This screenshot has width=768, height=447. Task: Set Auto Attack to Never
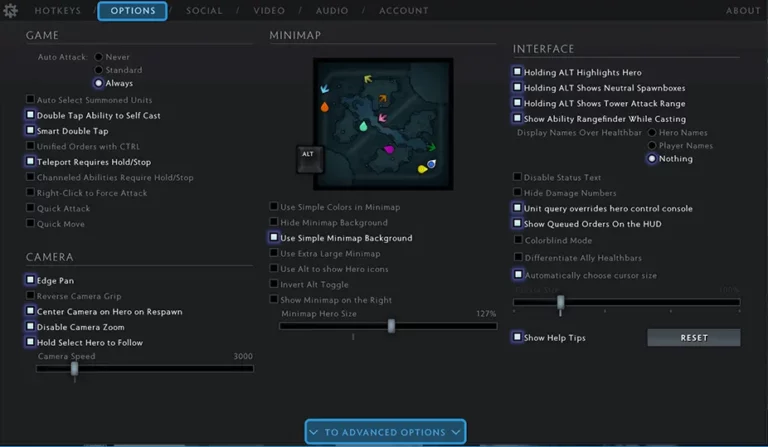(99, 57)
